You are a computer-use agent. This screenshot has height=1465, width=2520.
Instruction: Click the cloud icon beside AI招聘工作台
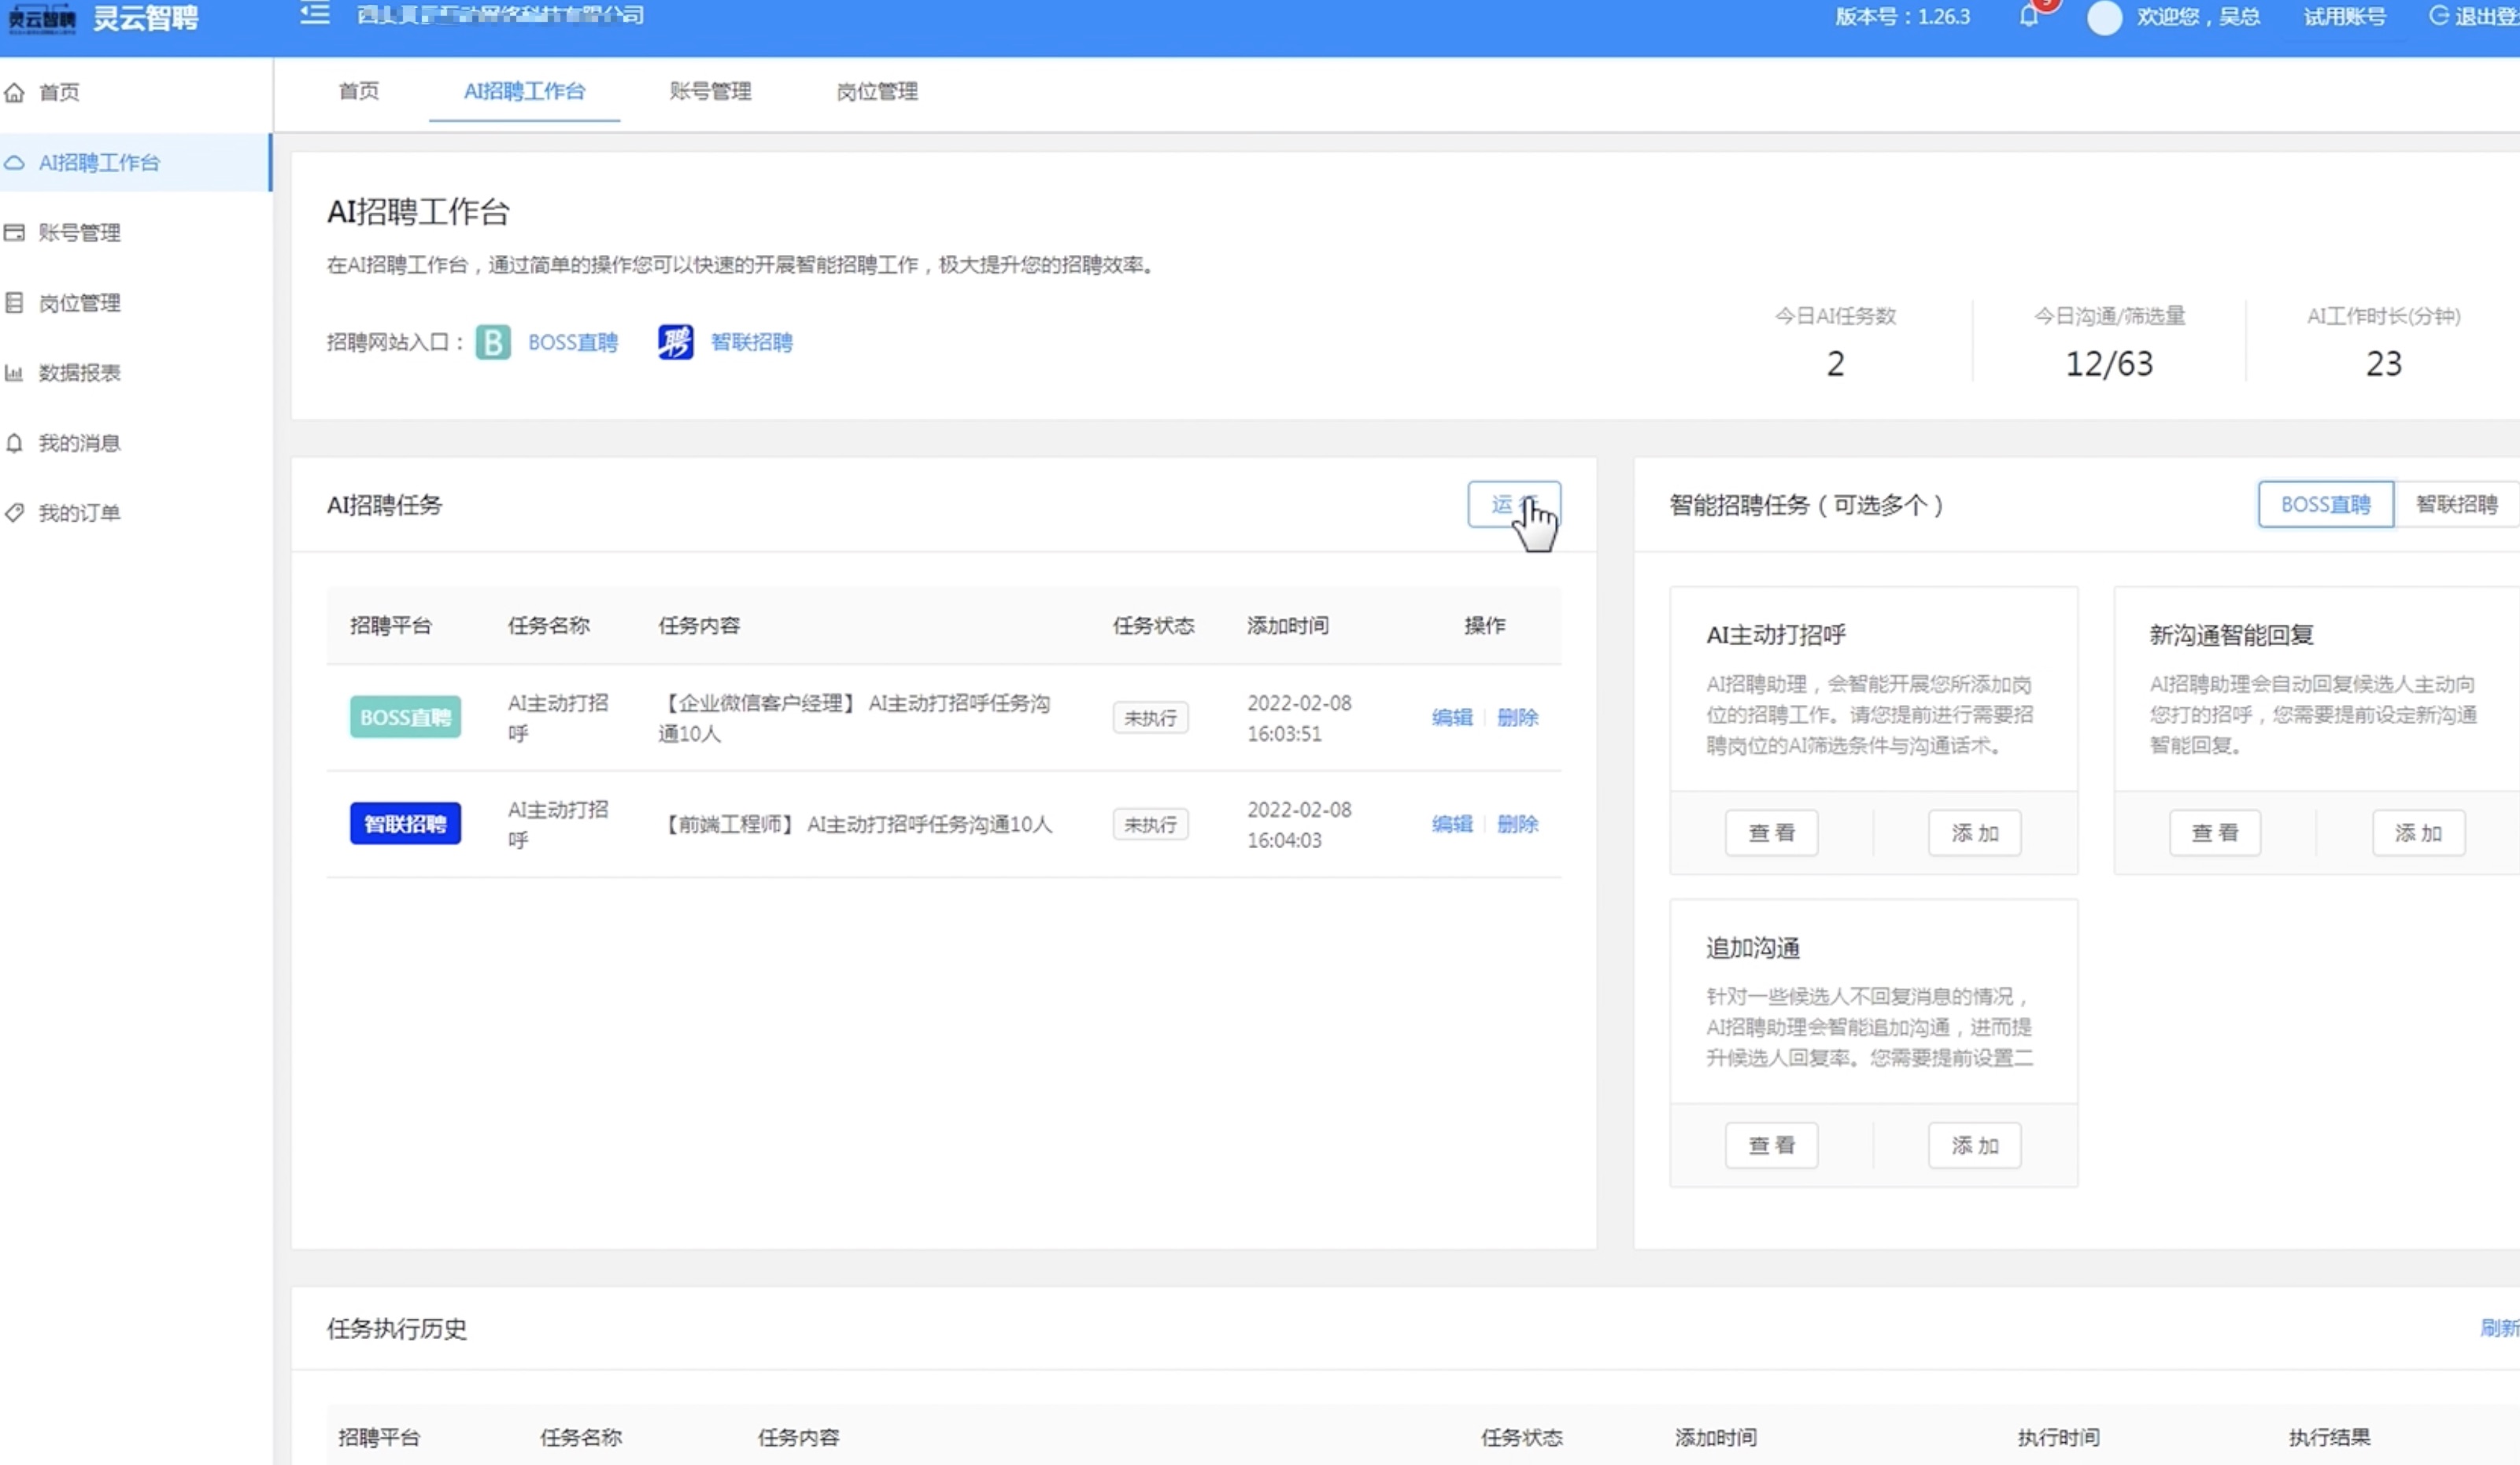[14, 162]
